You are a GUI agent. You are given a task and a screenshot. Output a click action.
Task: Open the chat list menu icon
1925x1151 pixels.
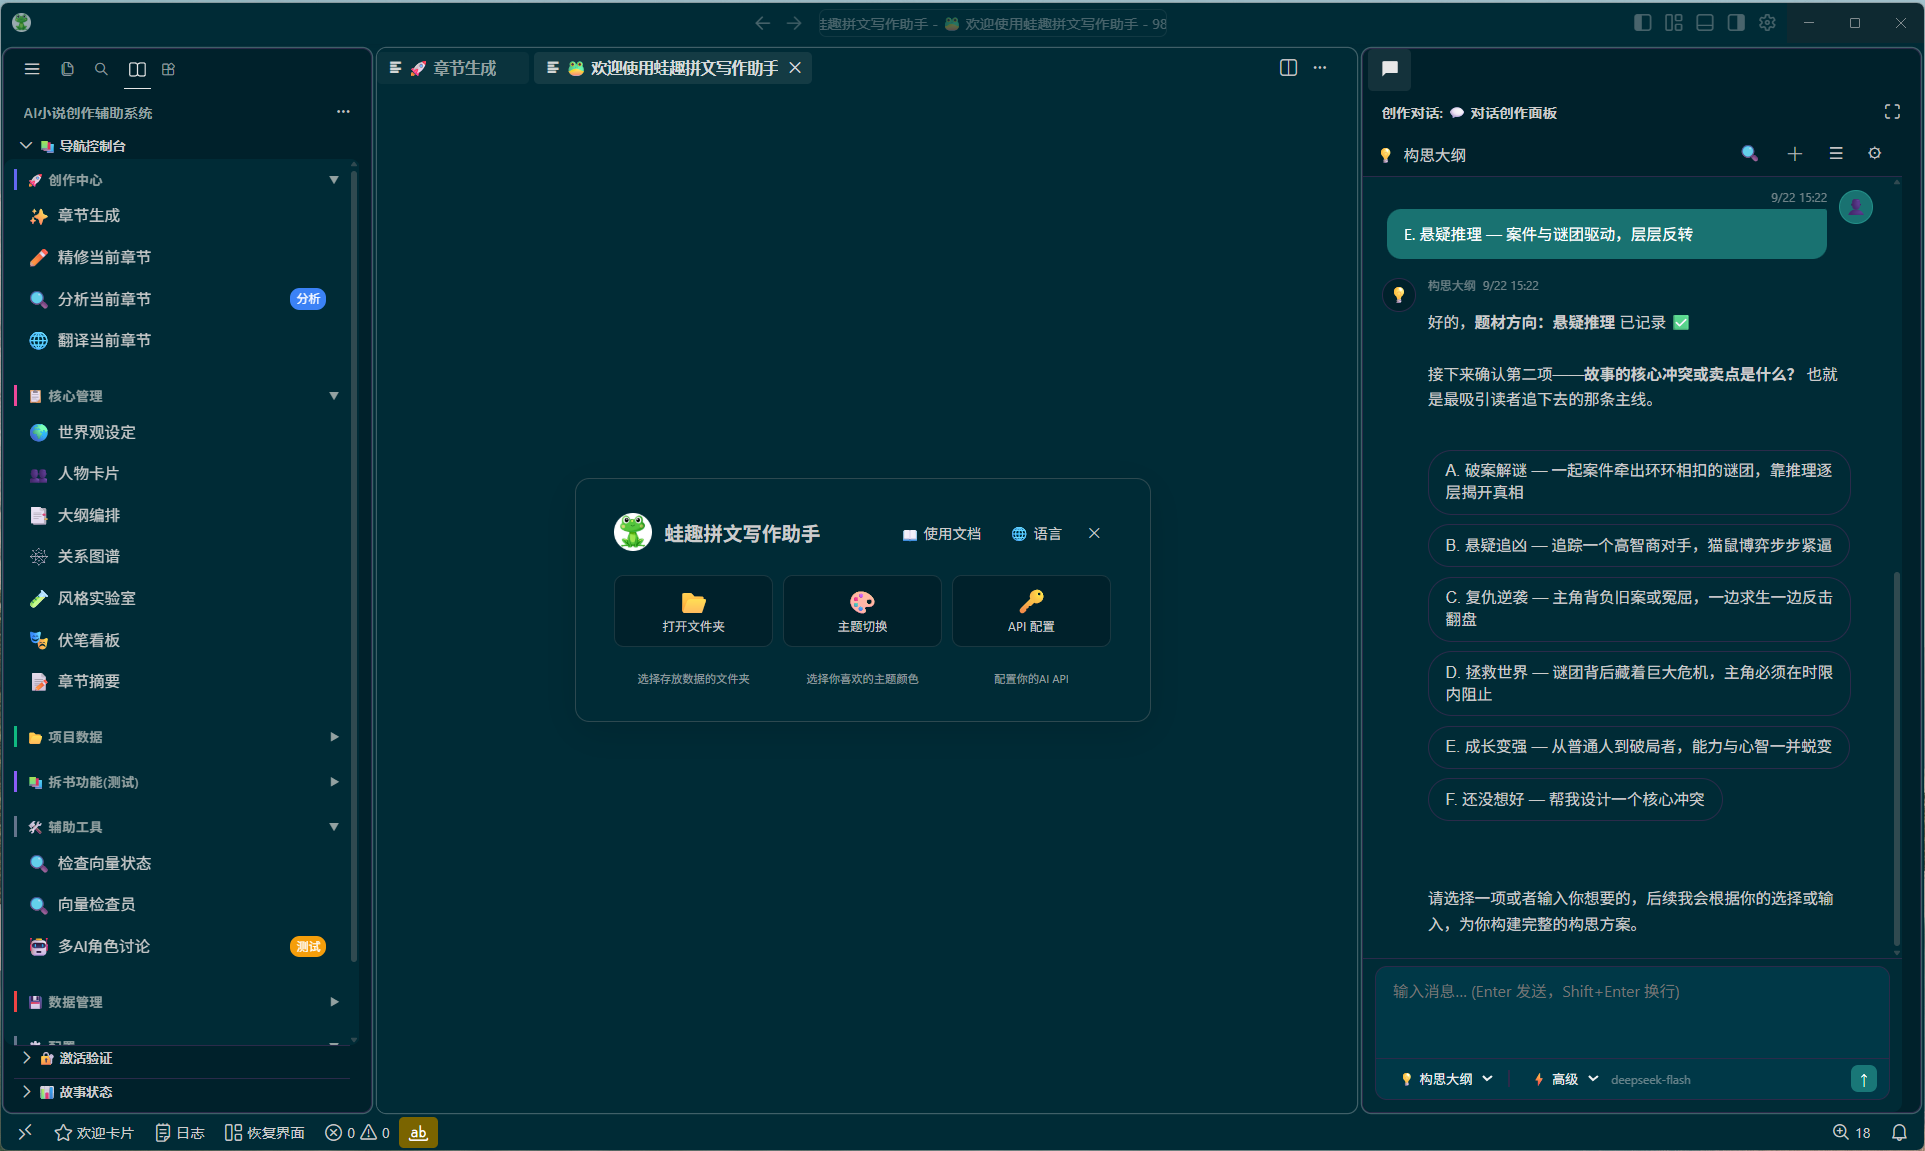click(1836, 154)
